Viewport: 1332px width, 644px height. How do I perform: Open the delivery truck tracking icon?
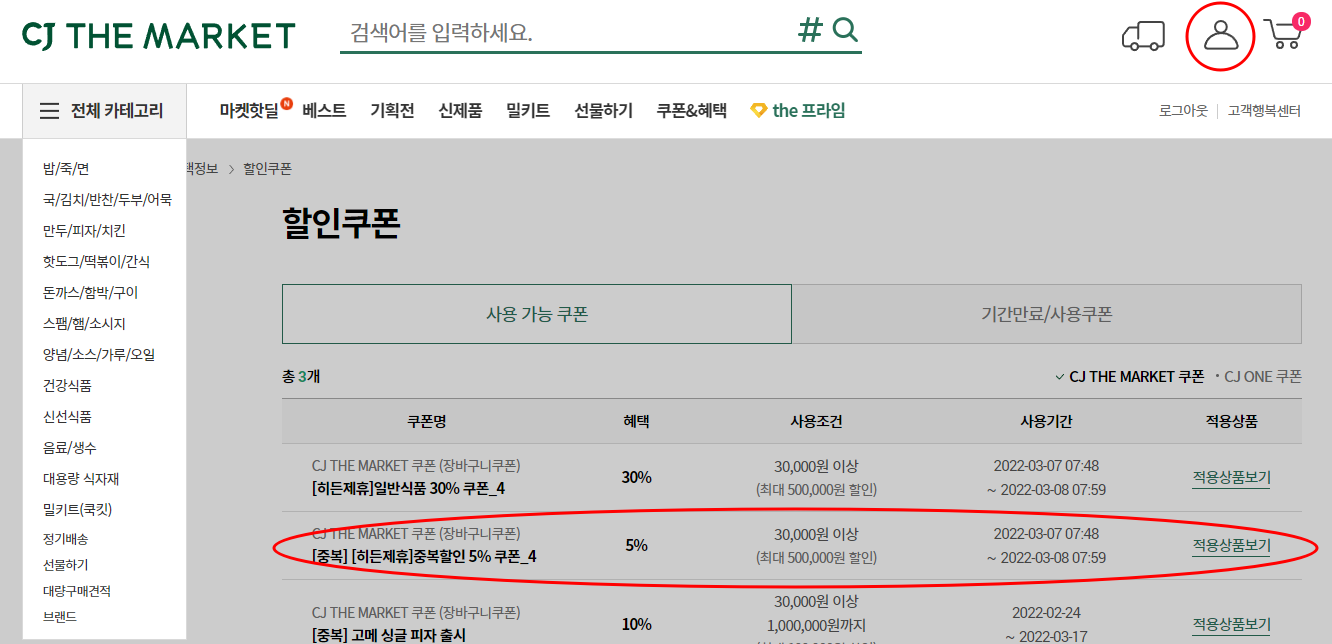(x=1144, y=36)
